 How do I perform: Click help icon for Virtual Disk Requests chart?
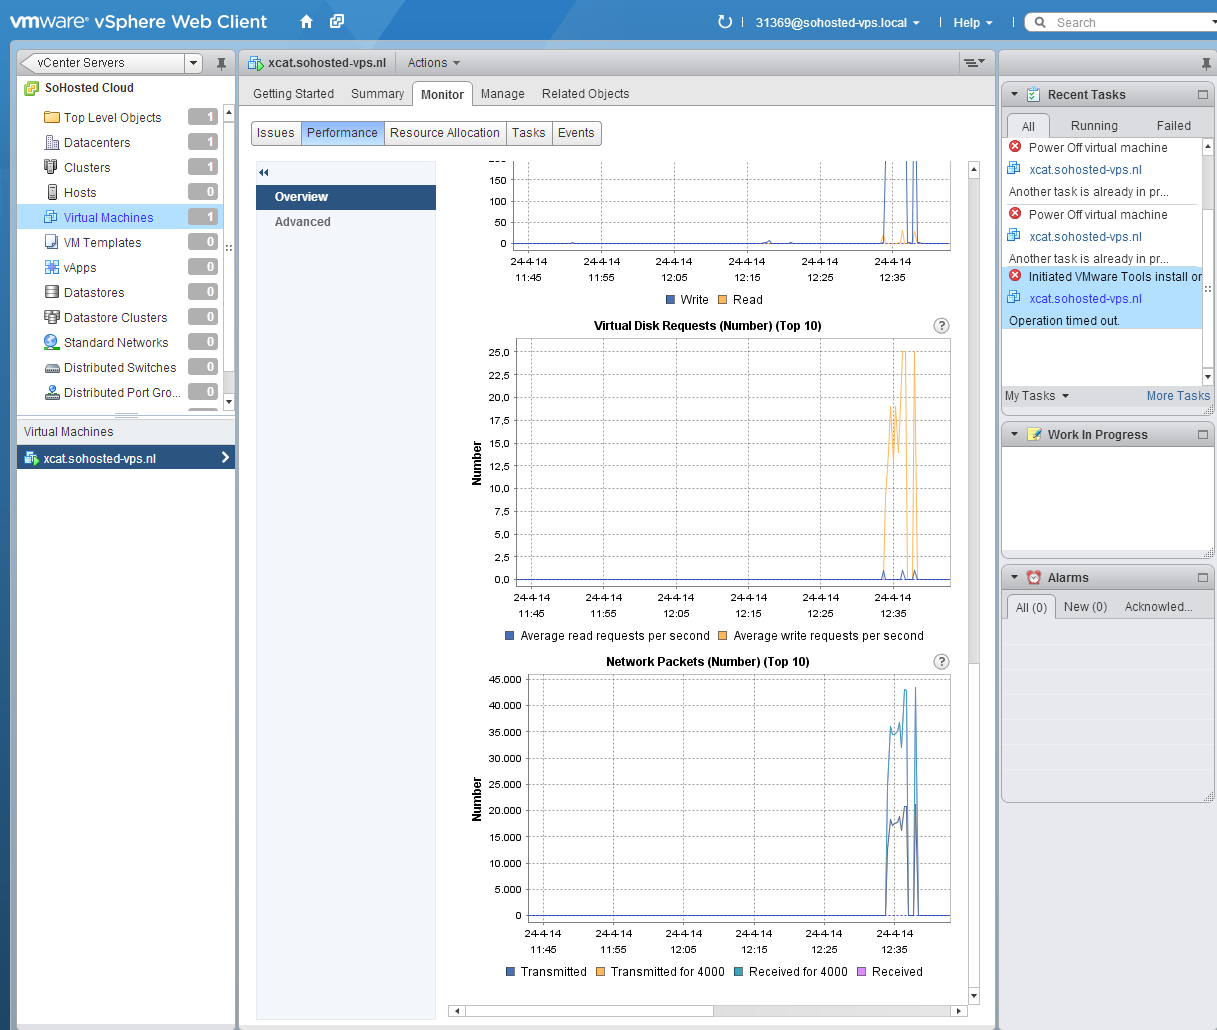(x=940, y=326)
